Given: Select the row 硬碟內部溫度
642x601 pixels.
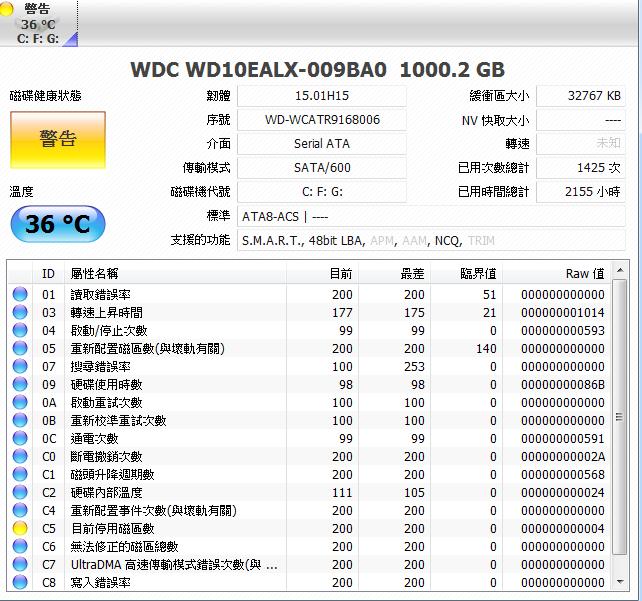Looking at the screenshot, I should coord(310,493).
